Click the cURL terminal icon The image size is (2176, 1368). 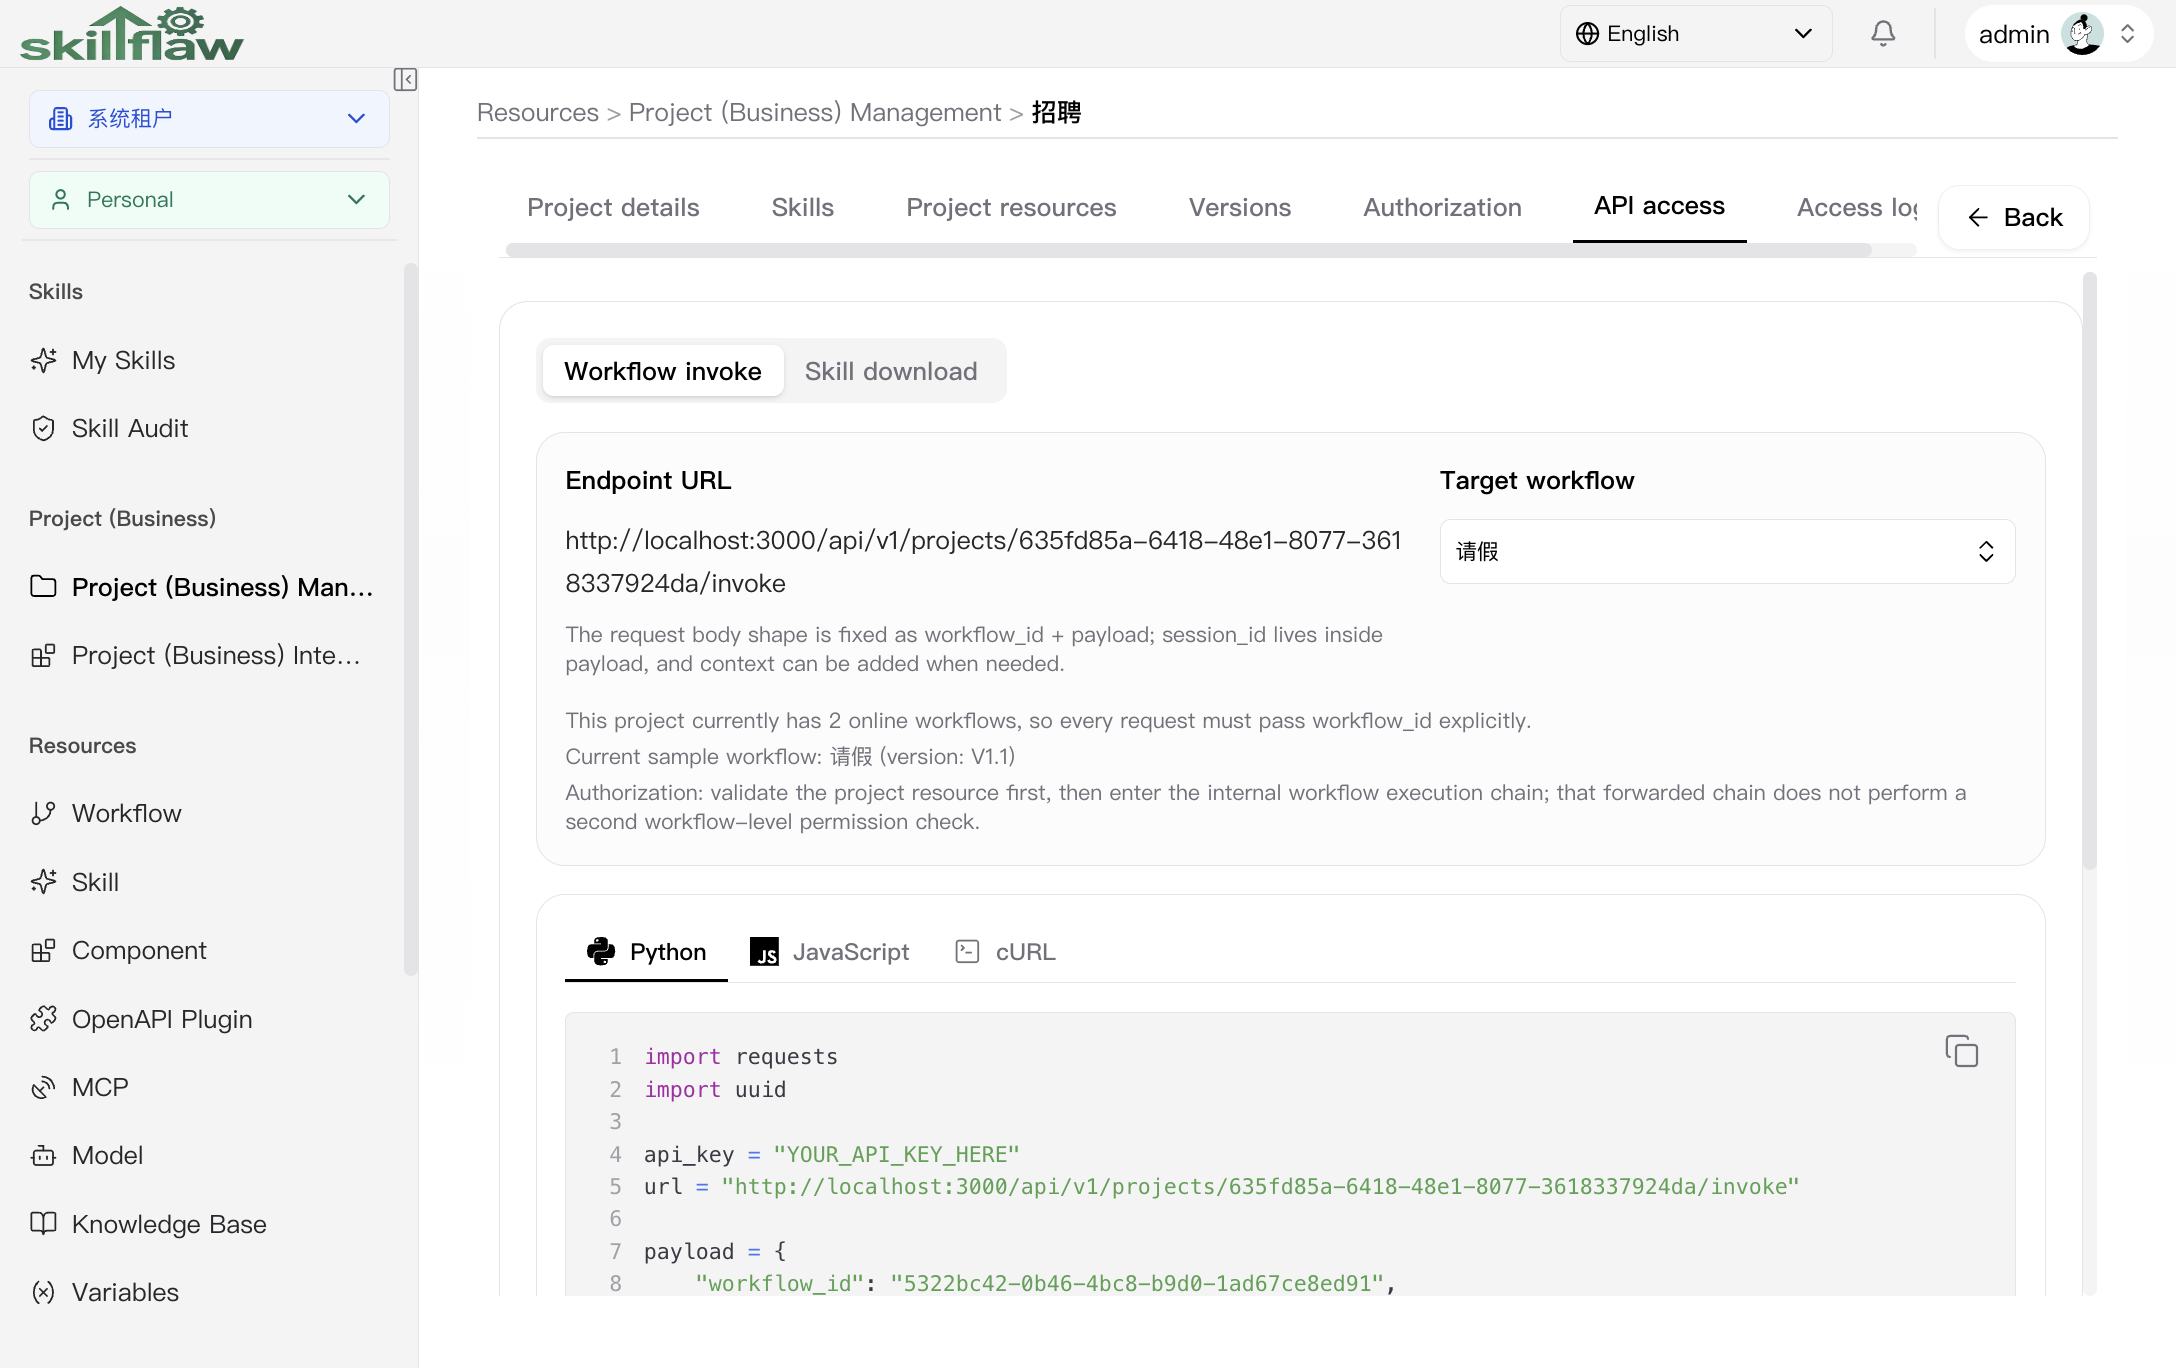967,951
